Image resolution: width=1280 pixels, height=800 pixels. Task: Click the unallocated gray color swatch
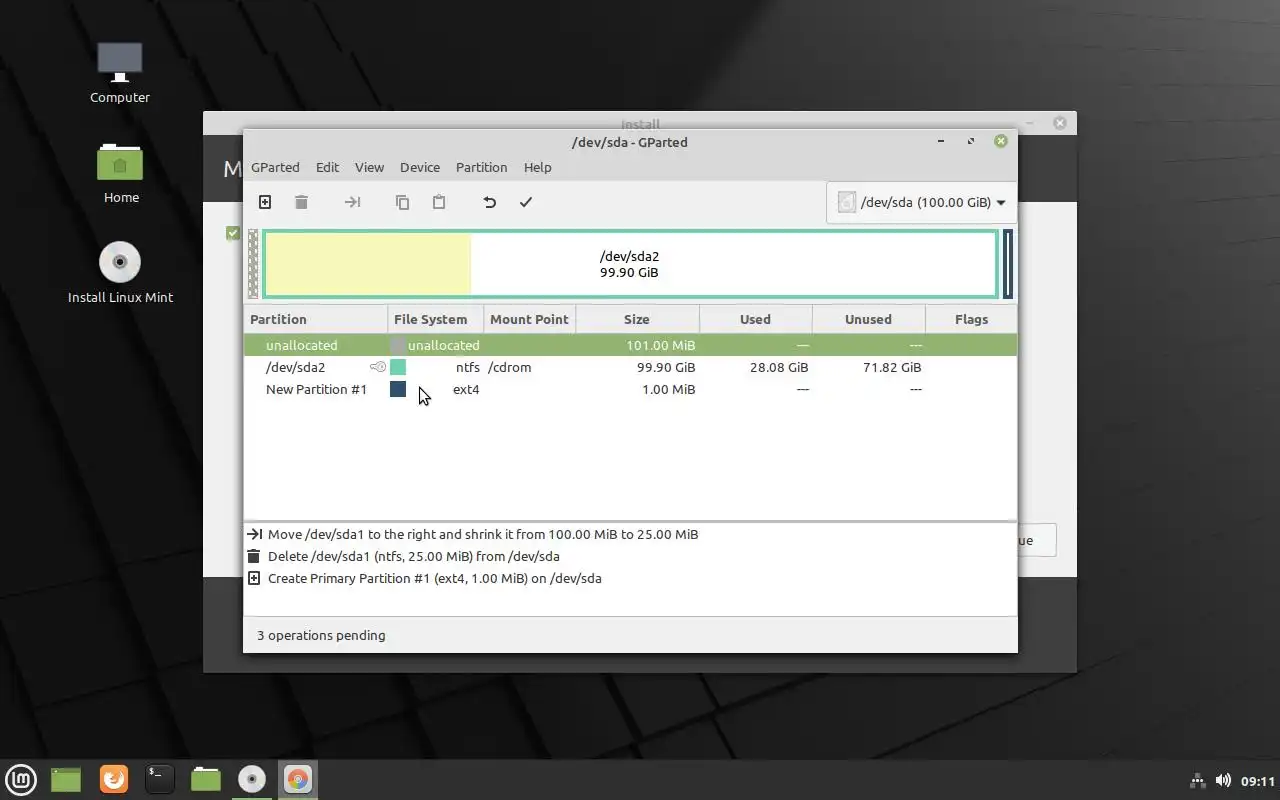(398, 345)
